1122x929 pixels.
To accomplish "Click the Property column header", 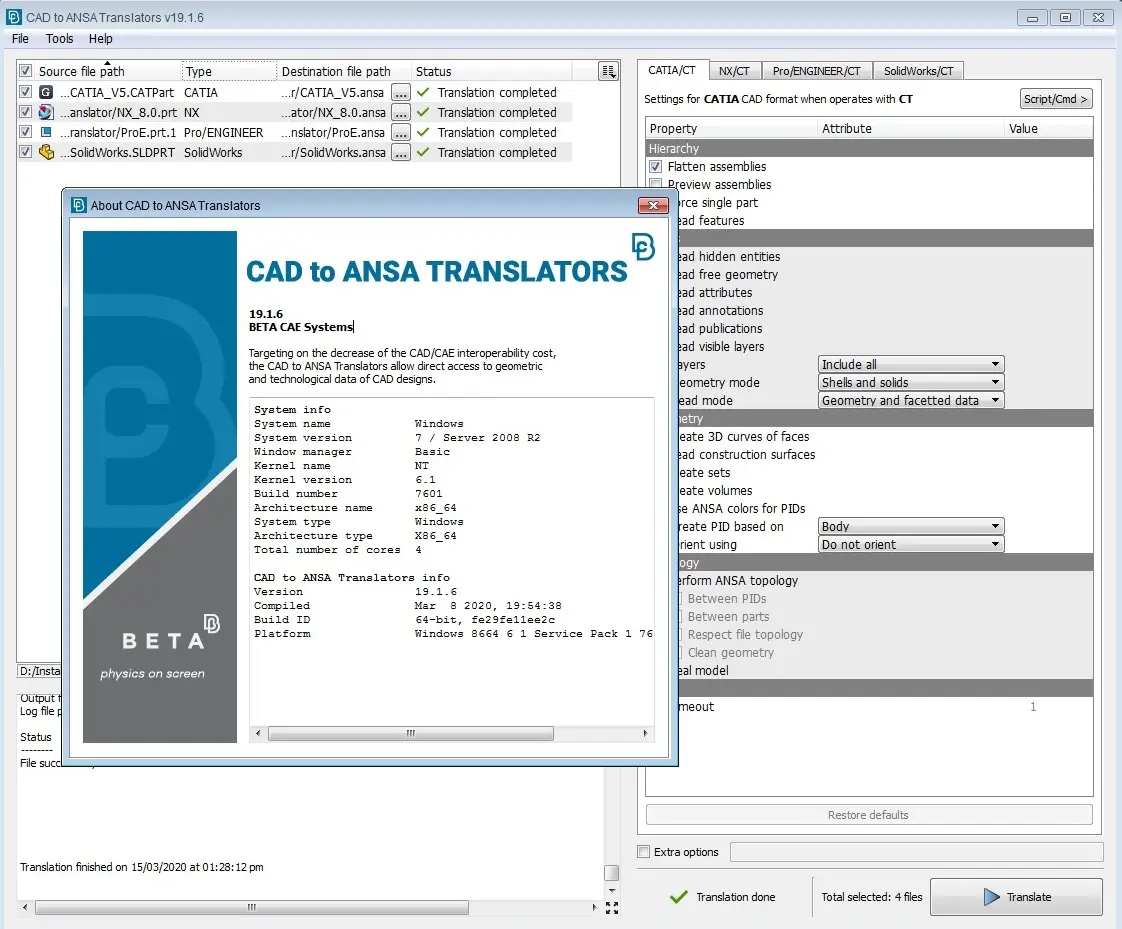I will pyautogui.click(x=731, y=129).
